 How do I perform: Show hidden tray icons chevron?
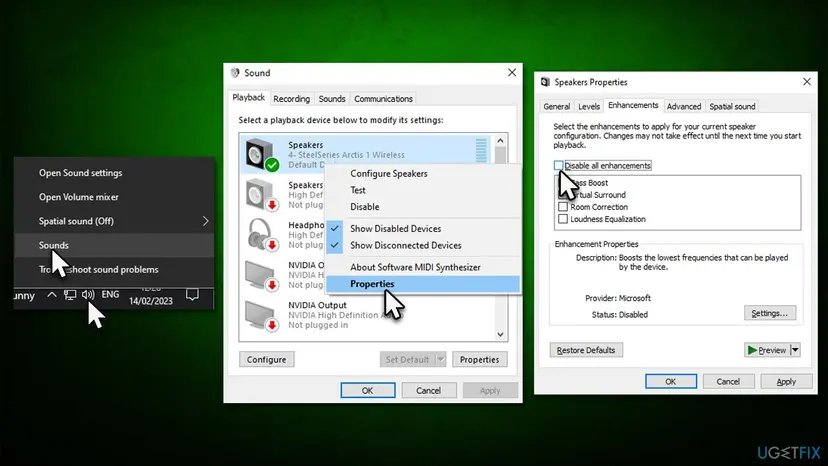tap(51, 295)
